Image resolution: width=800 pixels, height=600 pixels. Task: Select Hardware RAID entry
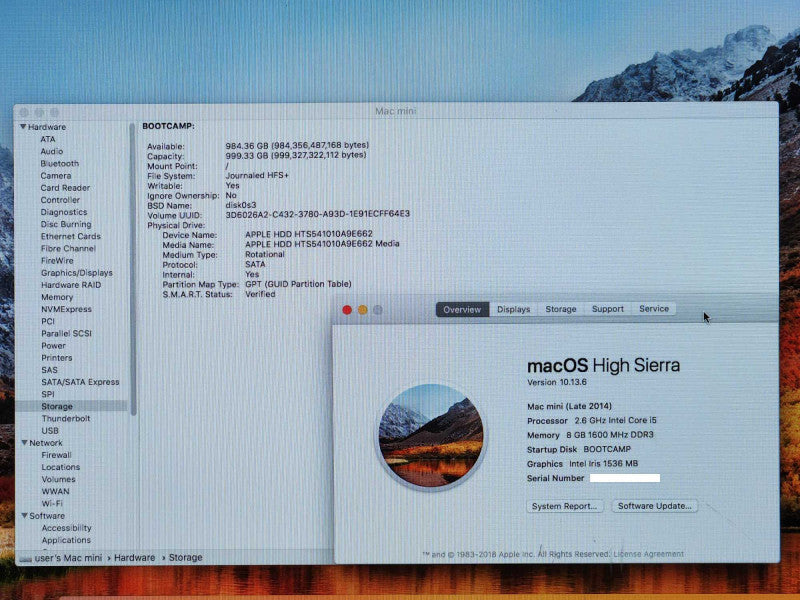click(71, 285)
